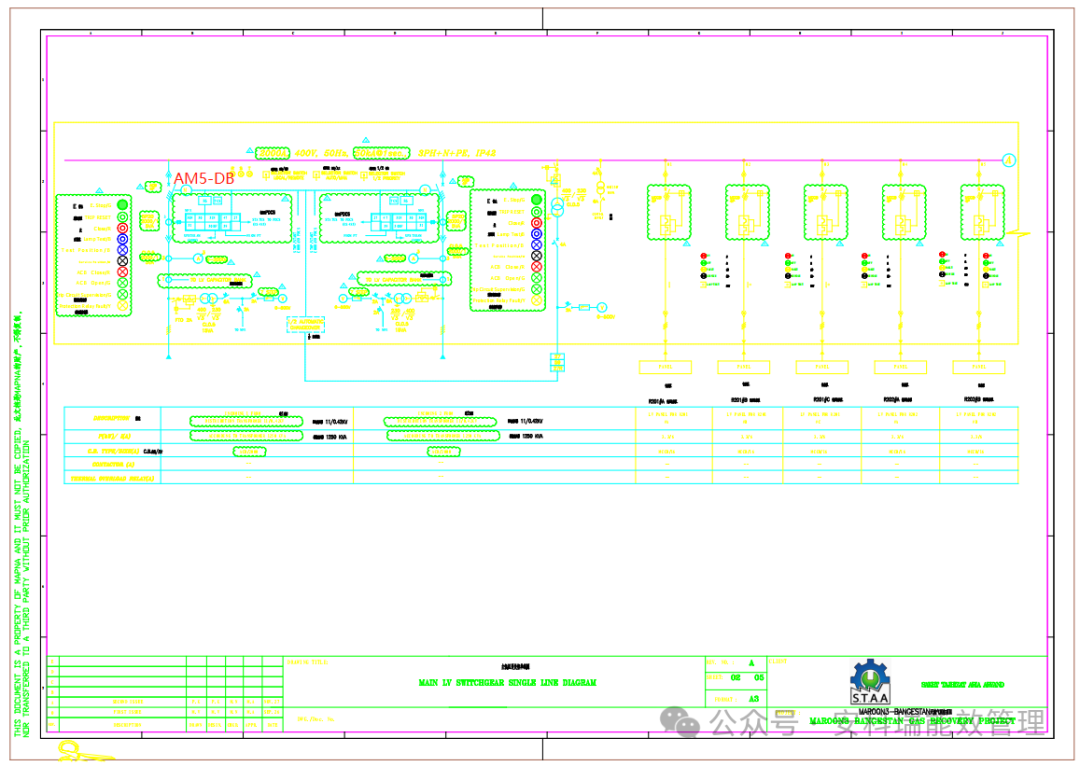Select the clouded 2000A busbar rating

coord(272,153)
